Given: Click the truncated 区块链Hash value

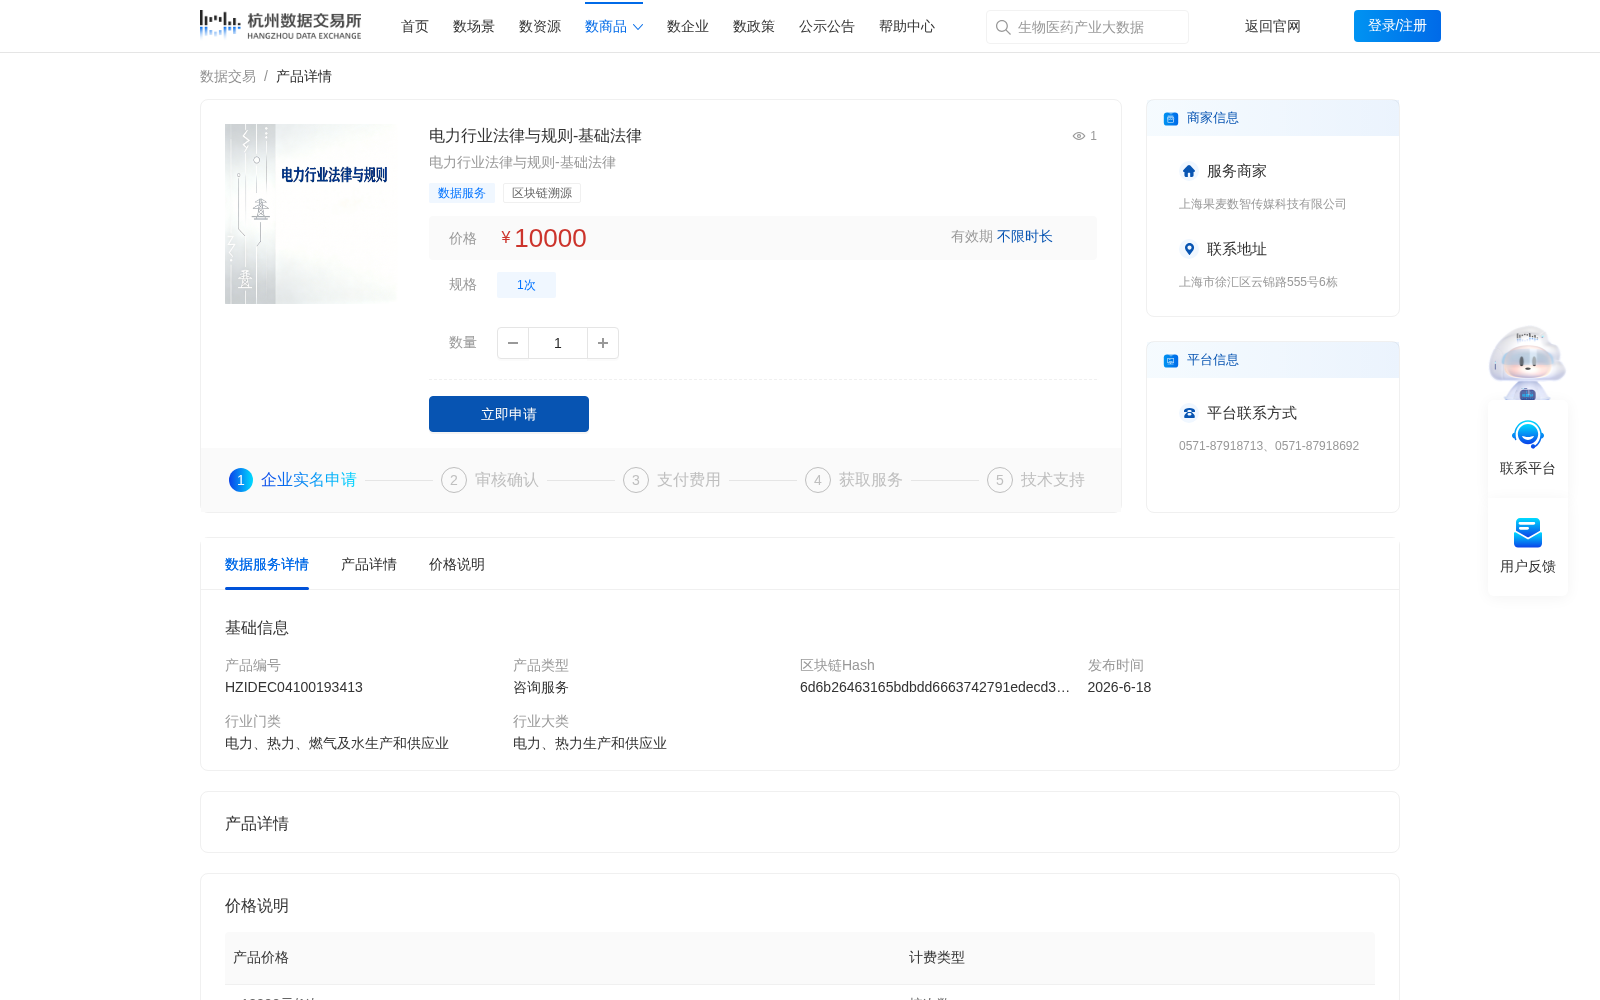Looking at the screenshot, I should coord(935,688).
